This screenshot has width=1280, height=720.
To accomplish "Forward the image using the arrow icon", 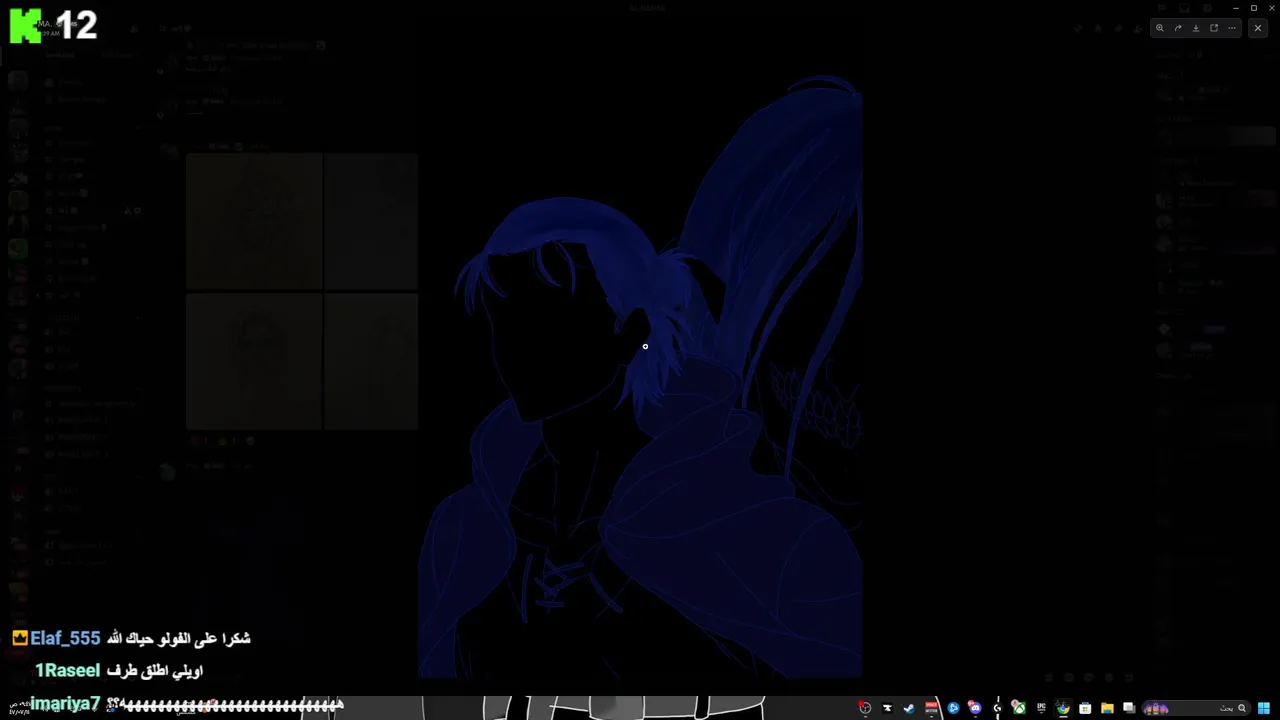I will tap(1178, 28).
